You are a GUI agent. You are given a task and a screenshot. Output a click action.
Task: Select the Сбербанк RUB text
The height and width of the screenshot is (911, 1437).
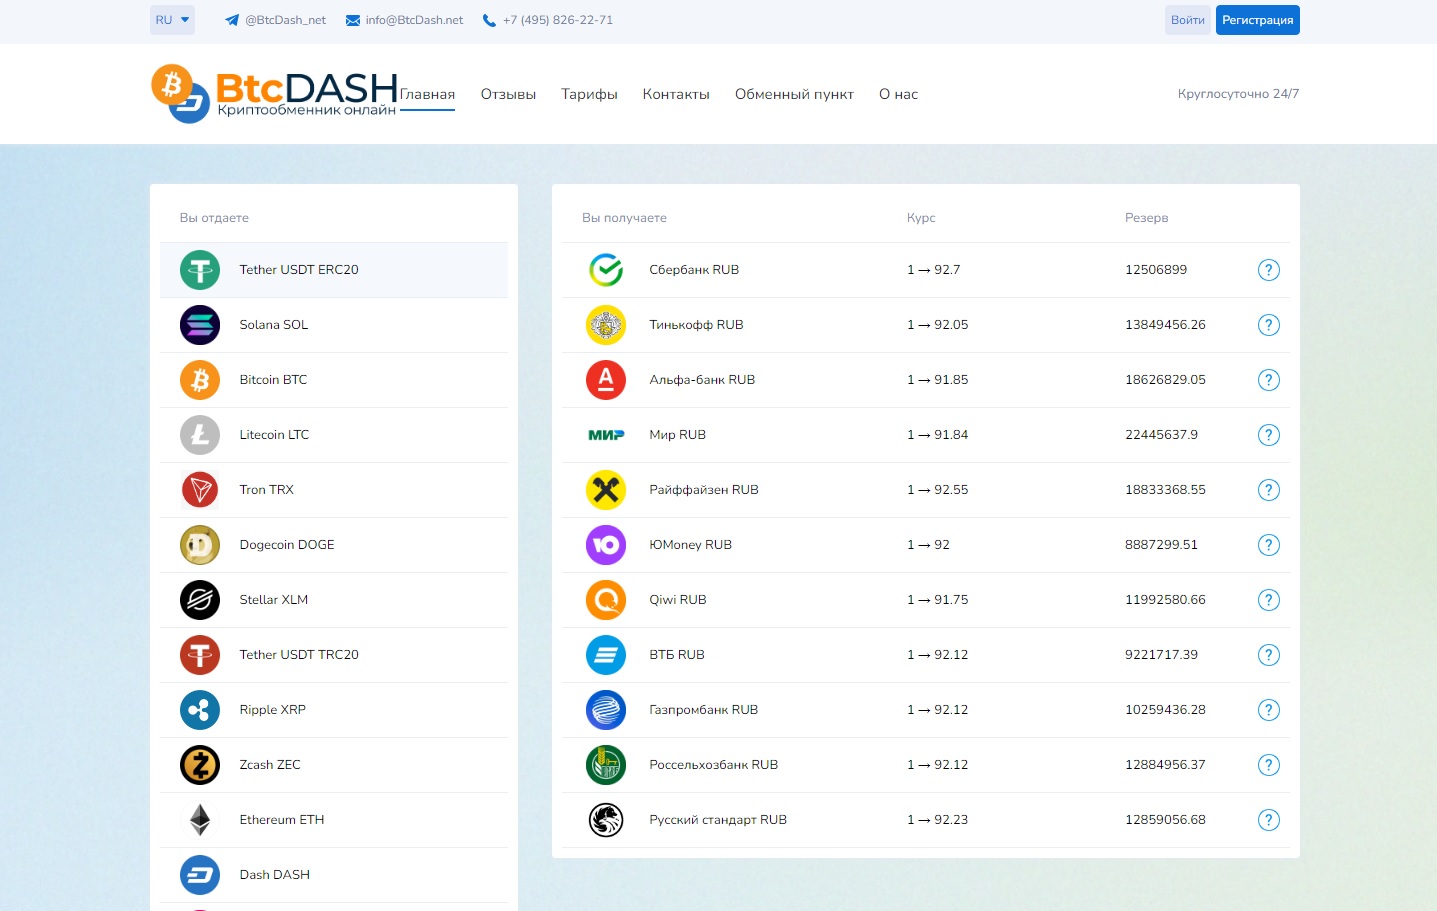(x=694, y=270)
